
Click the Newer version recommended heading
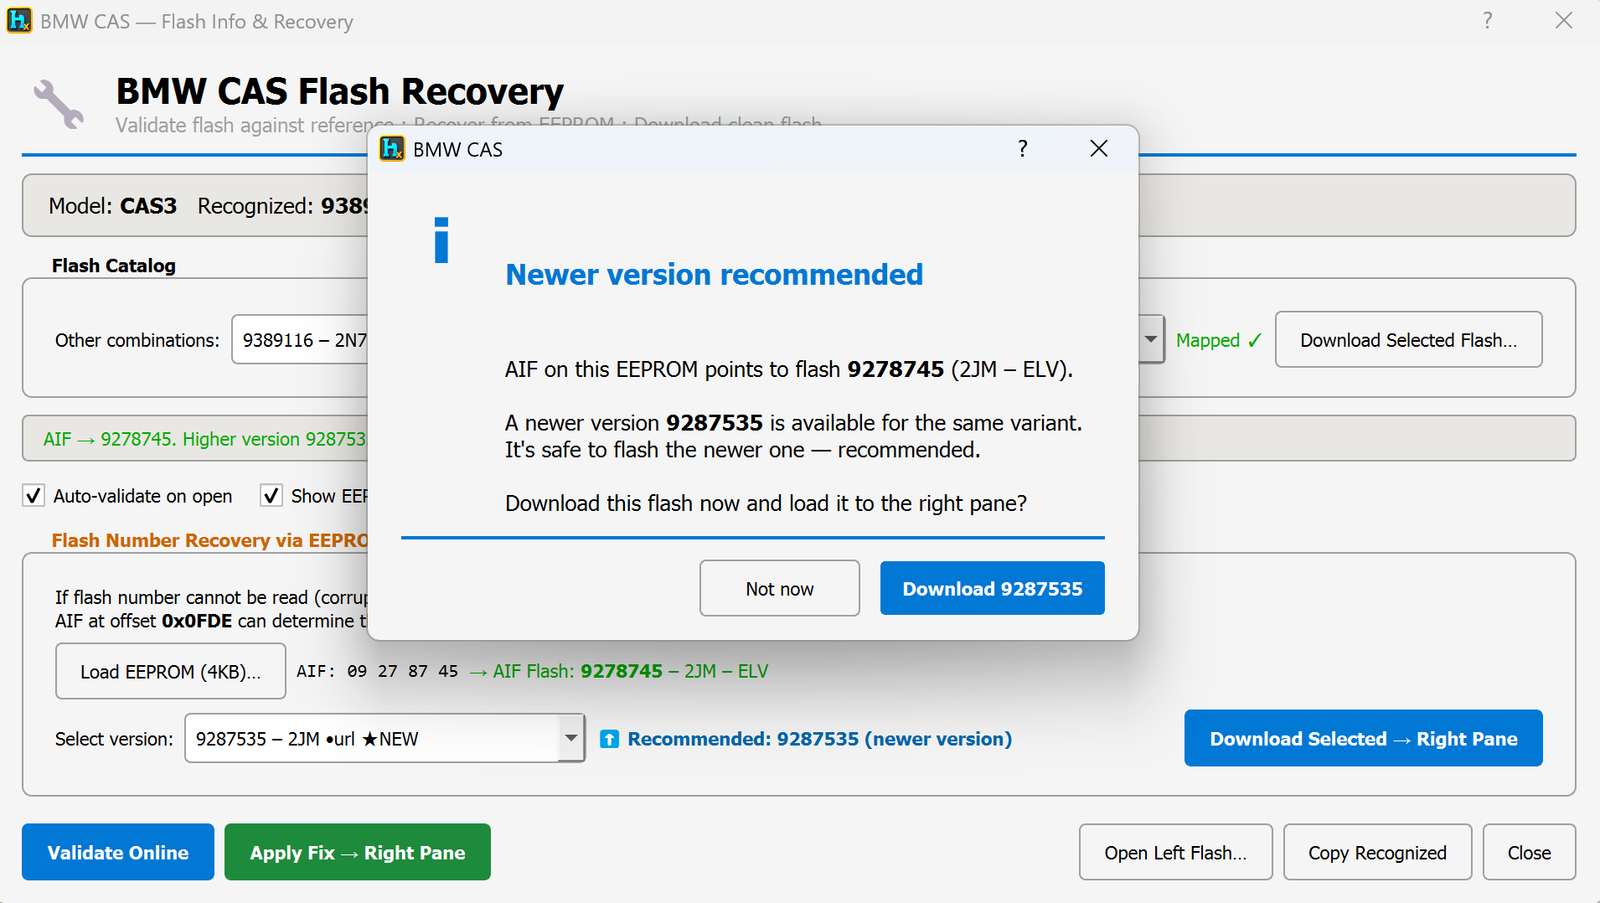[x=714, y=274]
